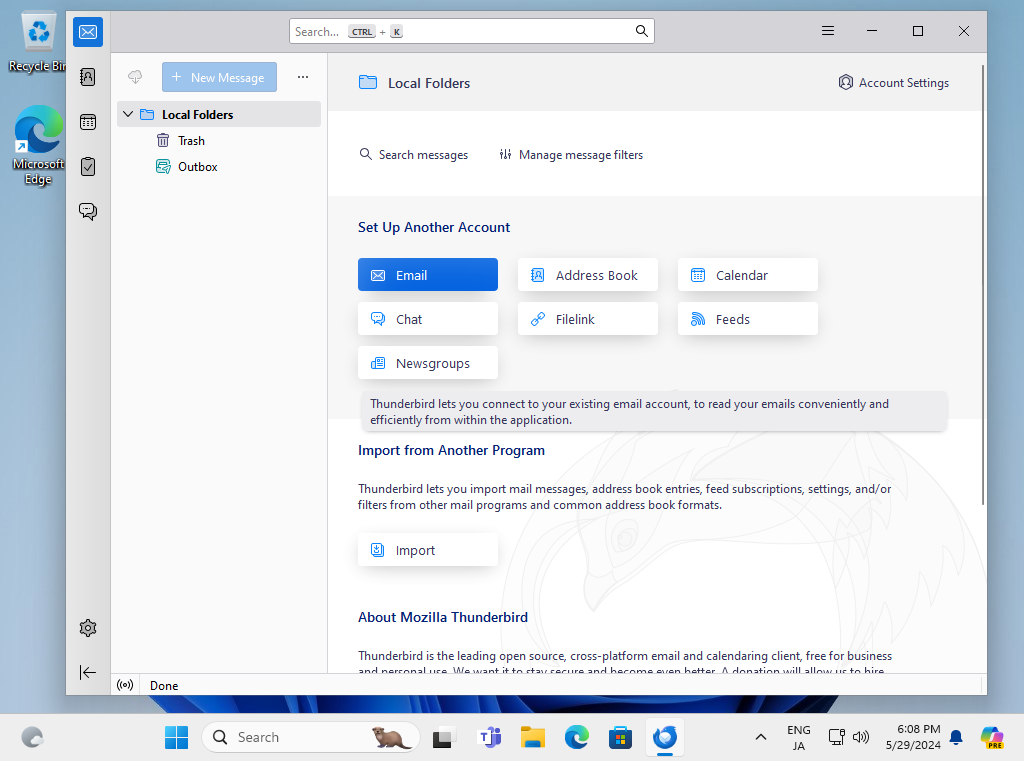The image size is (1024, 761).
Task: Collapse the spaces toolbar
Action: 88,672
